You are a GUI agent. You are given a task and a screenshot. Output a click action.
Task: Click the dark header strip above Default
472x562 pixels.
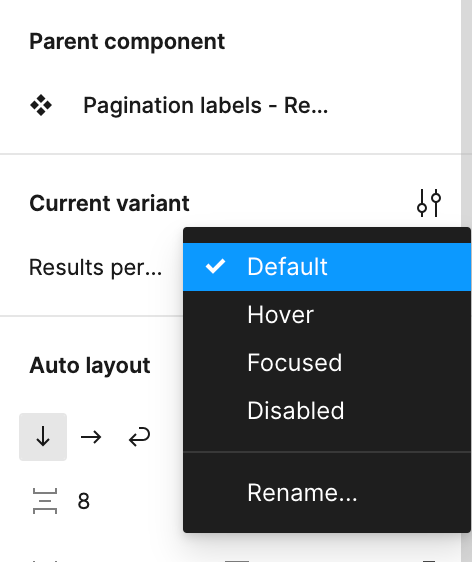(327, 235)
